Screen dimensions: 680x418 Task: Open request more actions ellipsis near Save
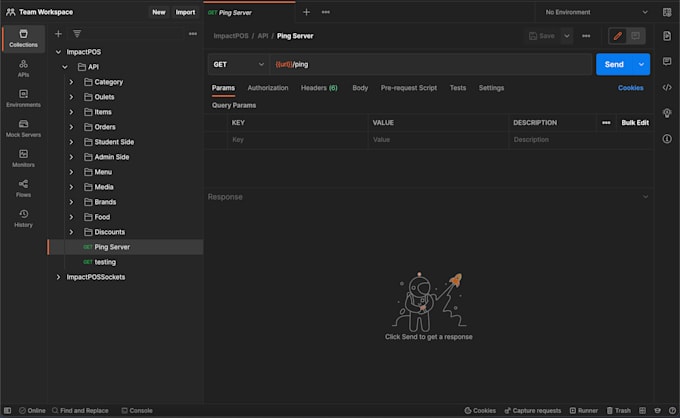(586, 36)
